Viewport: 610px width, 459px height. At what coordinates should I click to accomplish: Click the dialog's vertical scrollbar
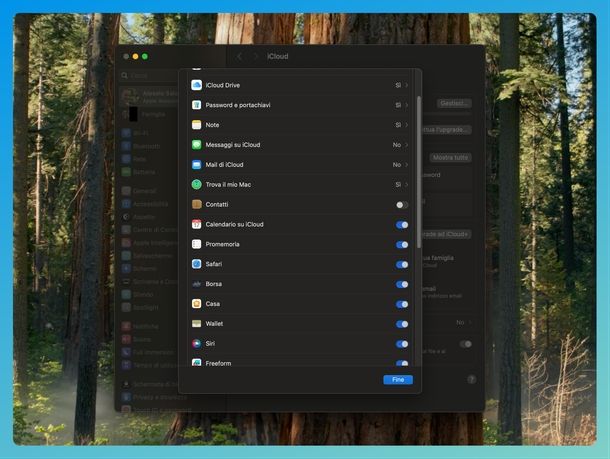419,172
